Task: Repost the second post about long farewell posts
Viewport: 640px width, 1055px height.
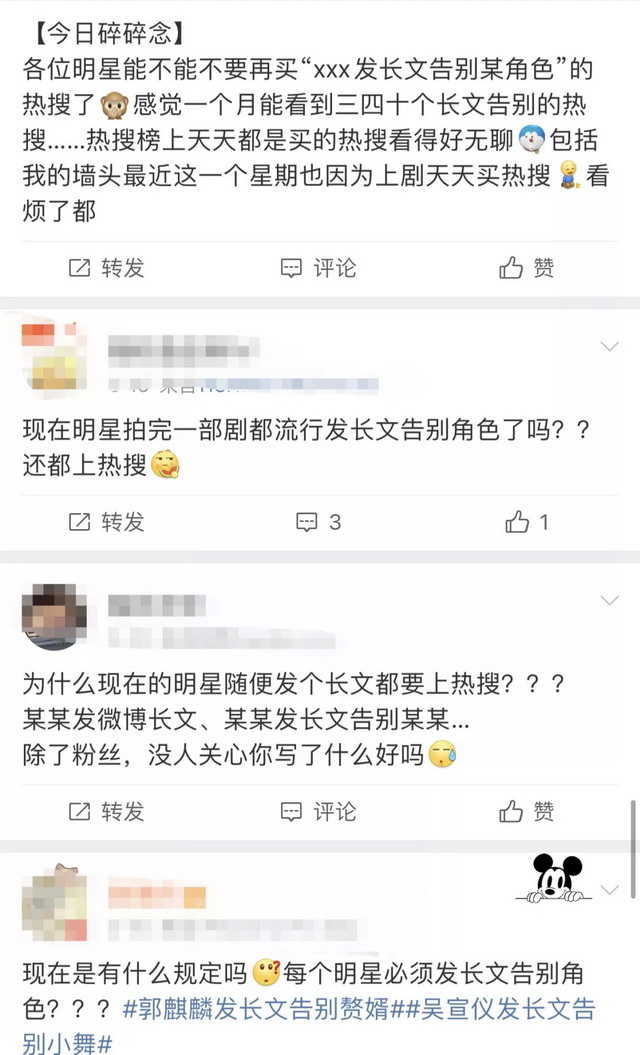Action: coord(106,521)
